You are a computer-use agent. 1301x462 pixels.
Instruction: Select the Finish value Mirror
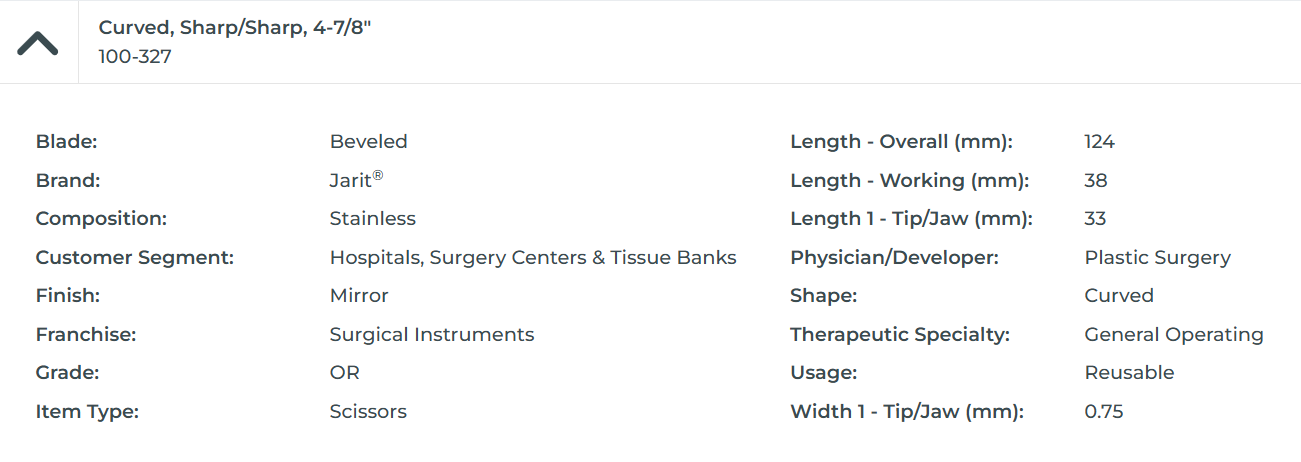[x=359, y=296]
